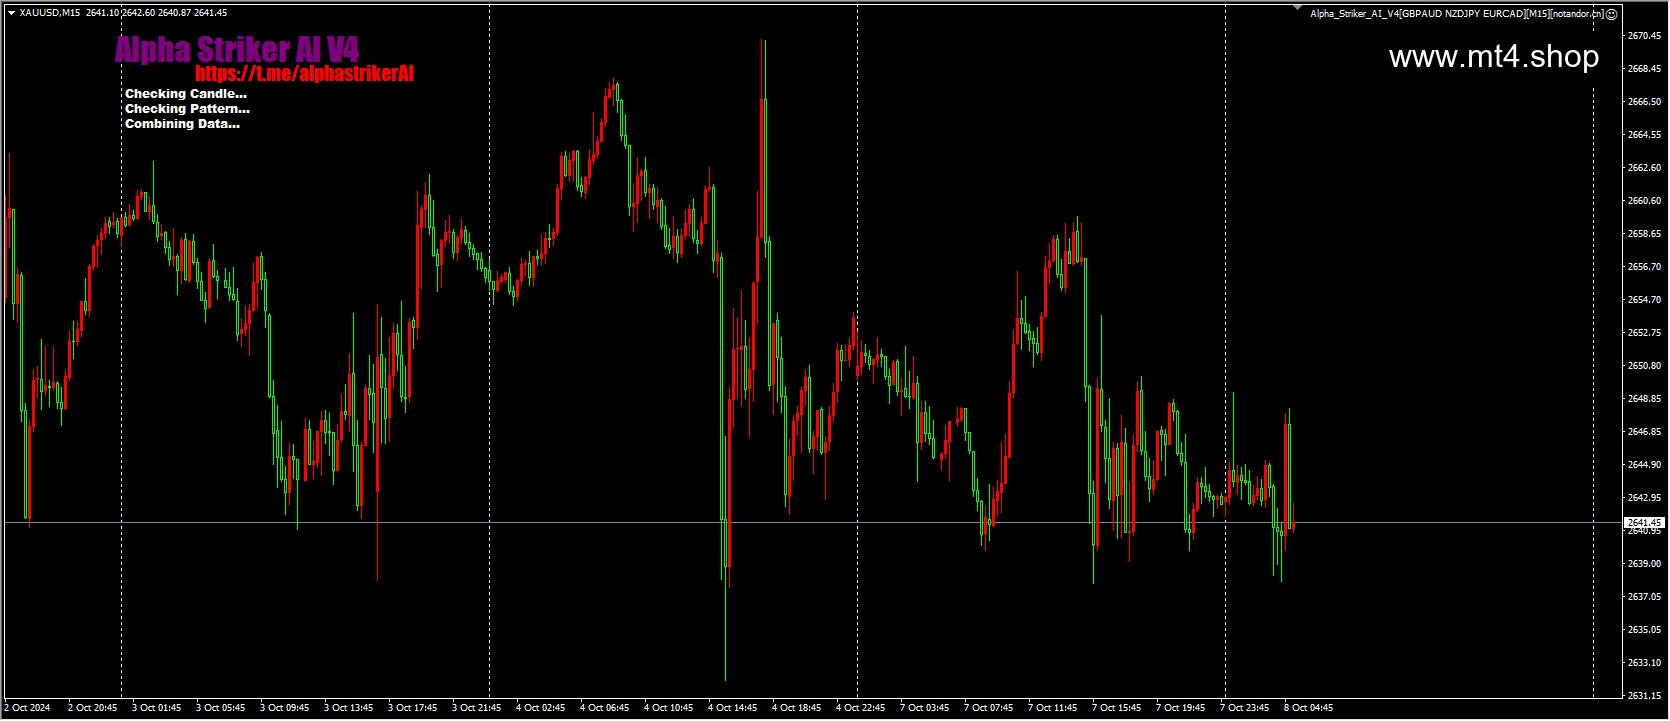The width and height of the screenshot is (1670, 721).
Task: Open the chart menu triangle beside XAUUSD,M15
Action: click(11, 13)
